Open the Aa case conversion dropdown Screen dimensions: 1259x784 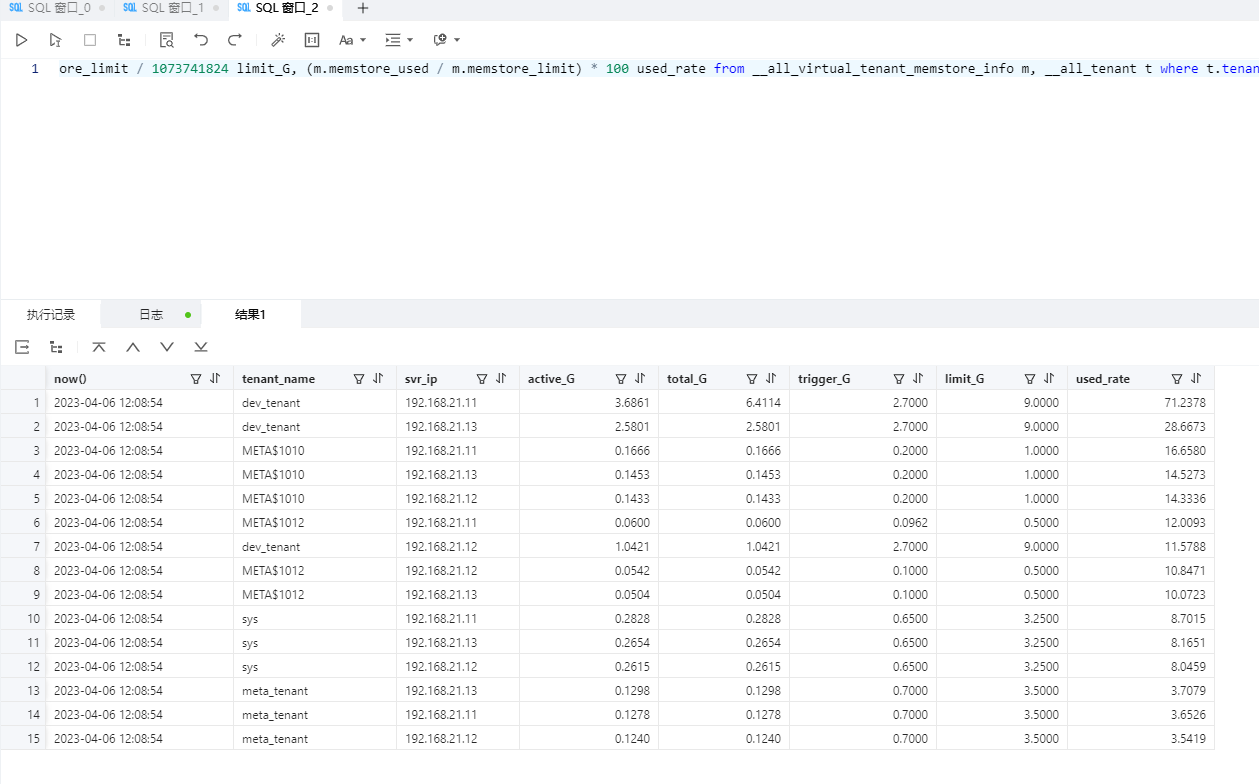(352, 40)
